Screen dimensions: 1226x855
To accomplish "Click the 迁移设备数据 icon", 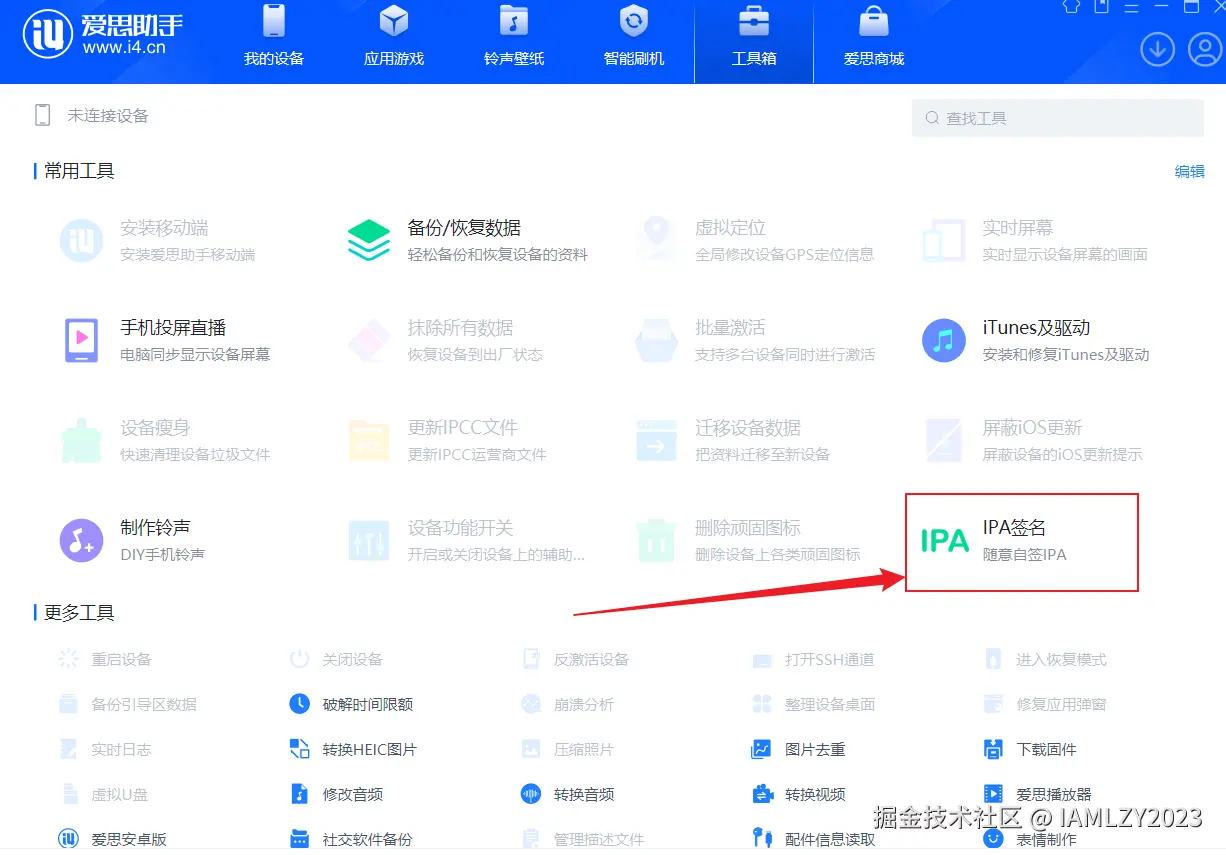I will point(656,440).
